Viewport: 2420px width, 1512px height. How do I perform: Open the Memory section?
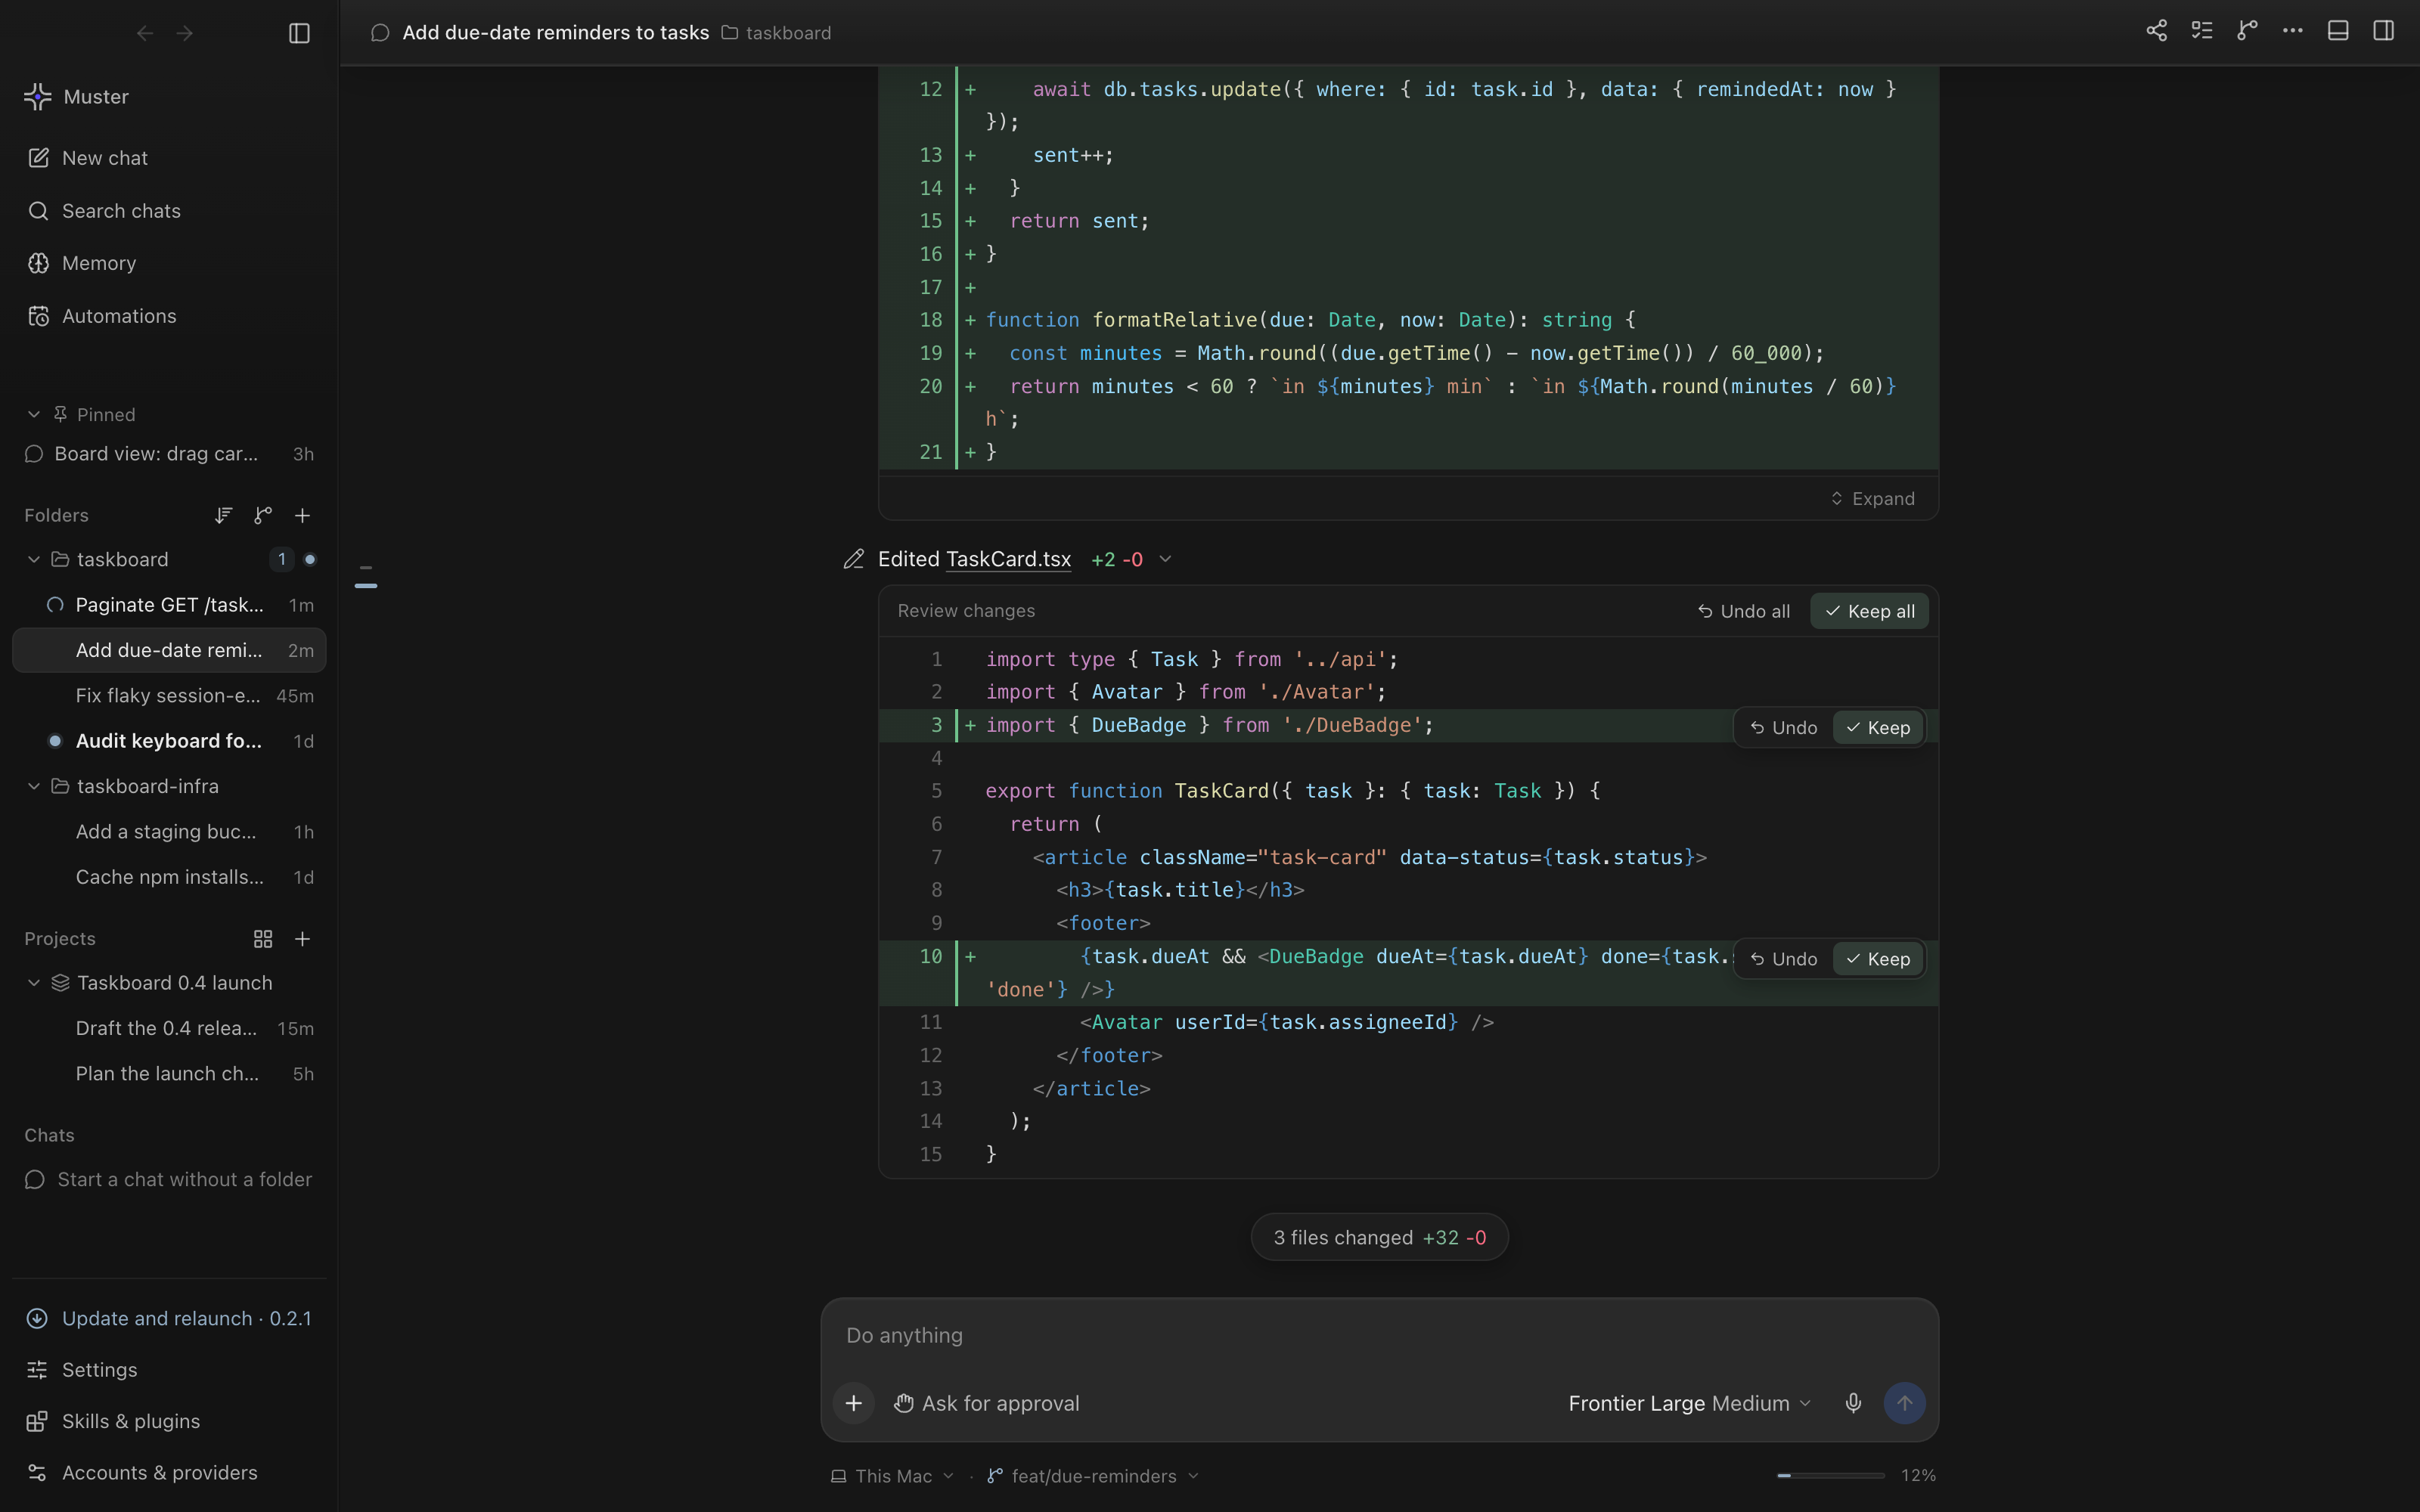tap(169, 263)
